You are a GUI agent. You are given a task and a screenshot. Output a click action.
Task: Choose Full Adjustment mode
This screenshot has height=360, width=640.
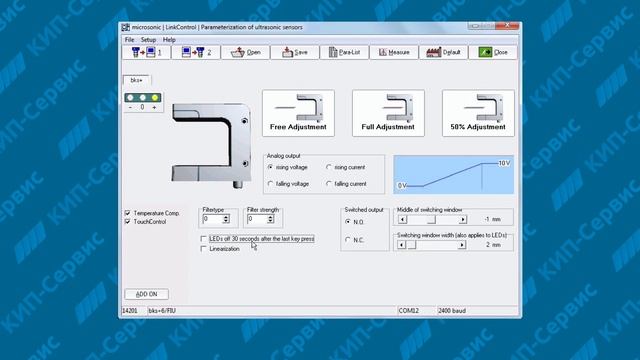pyautogui.click(x=388, y=113)
